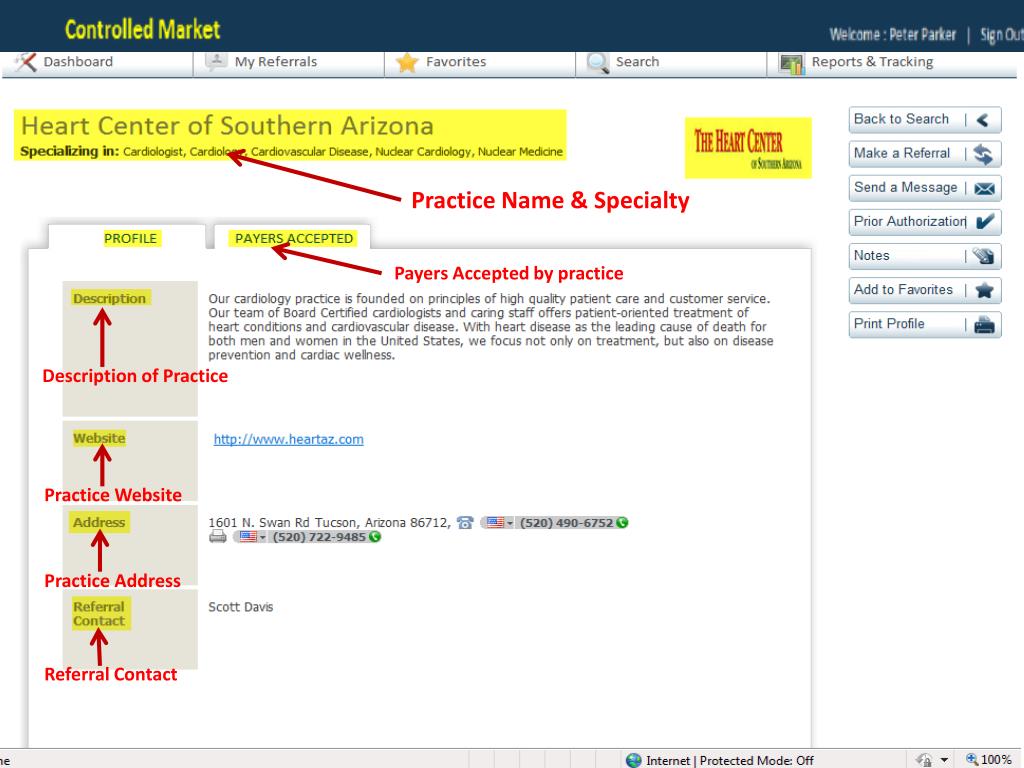Open the status bar security dropdown arrow
The image size is (1024, 768).
[x=944, y=760]
